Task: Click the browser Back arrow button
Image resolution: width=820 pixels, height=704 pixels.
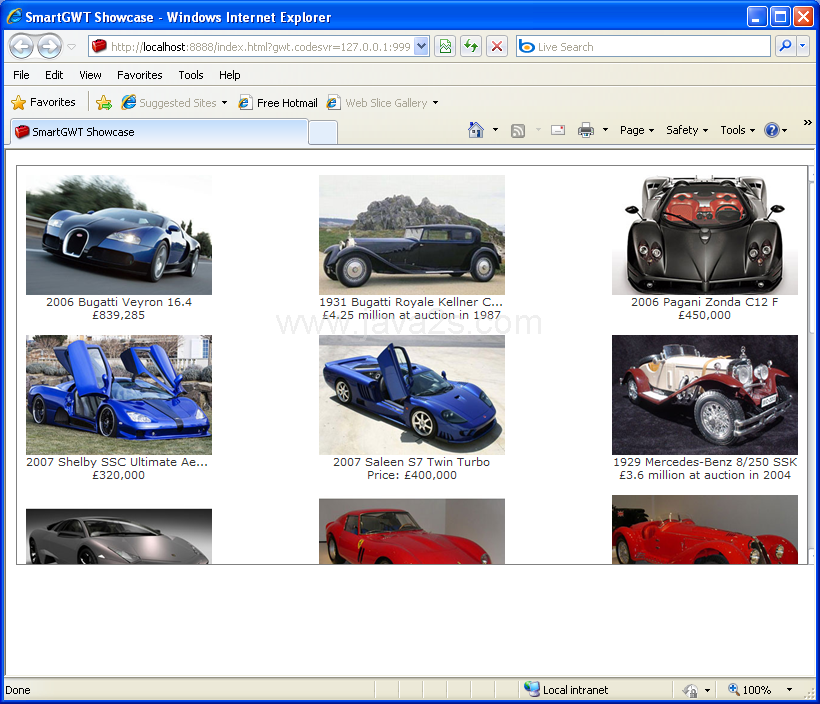Action: 21,47
